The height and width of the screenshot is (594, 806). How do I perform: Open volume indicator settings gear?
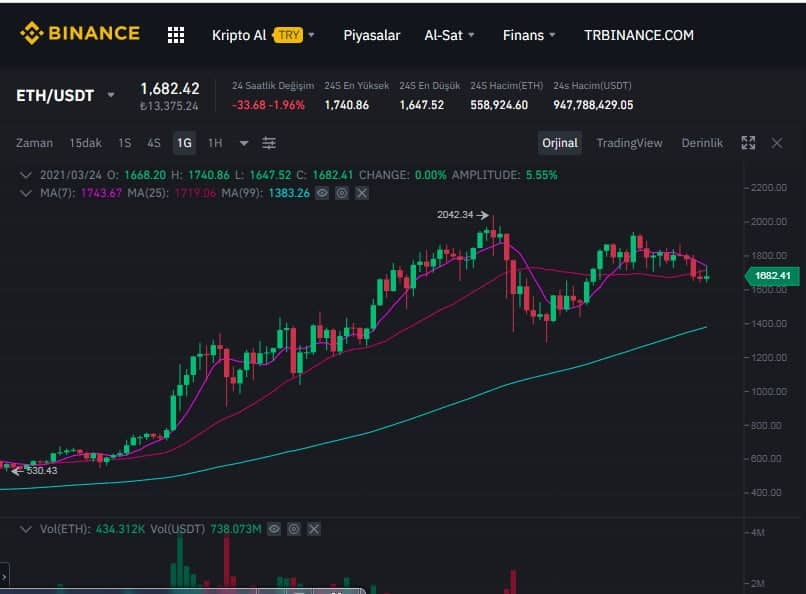[294, 528]
